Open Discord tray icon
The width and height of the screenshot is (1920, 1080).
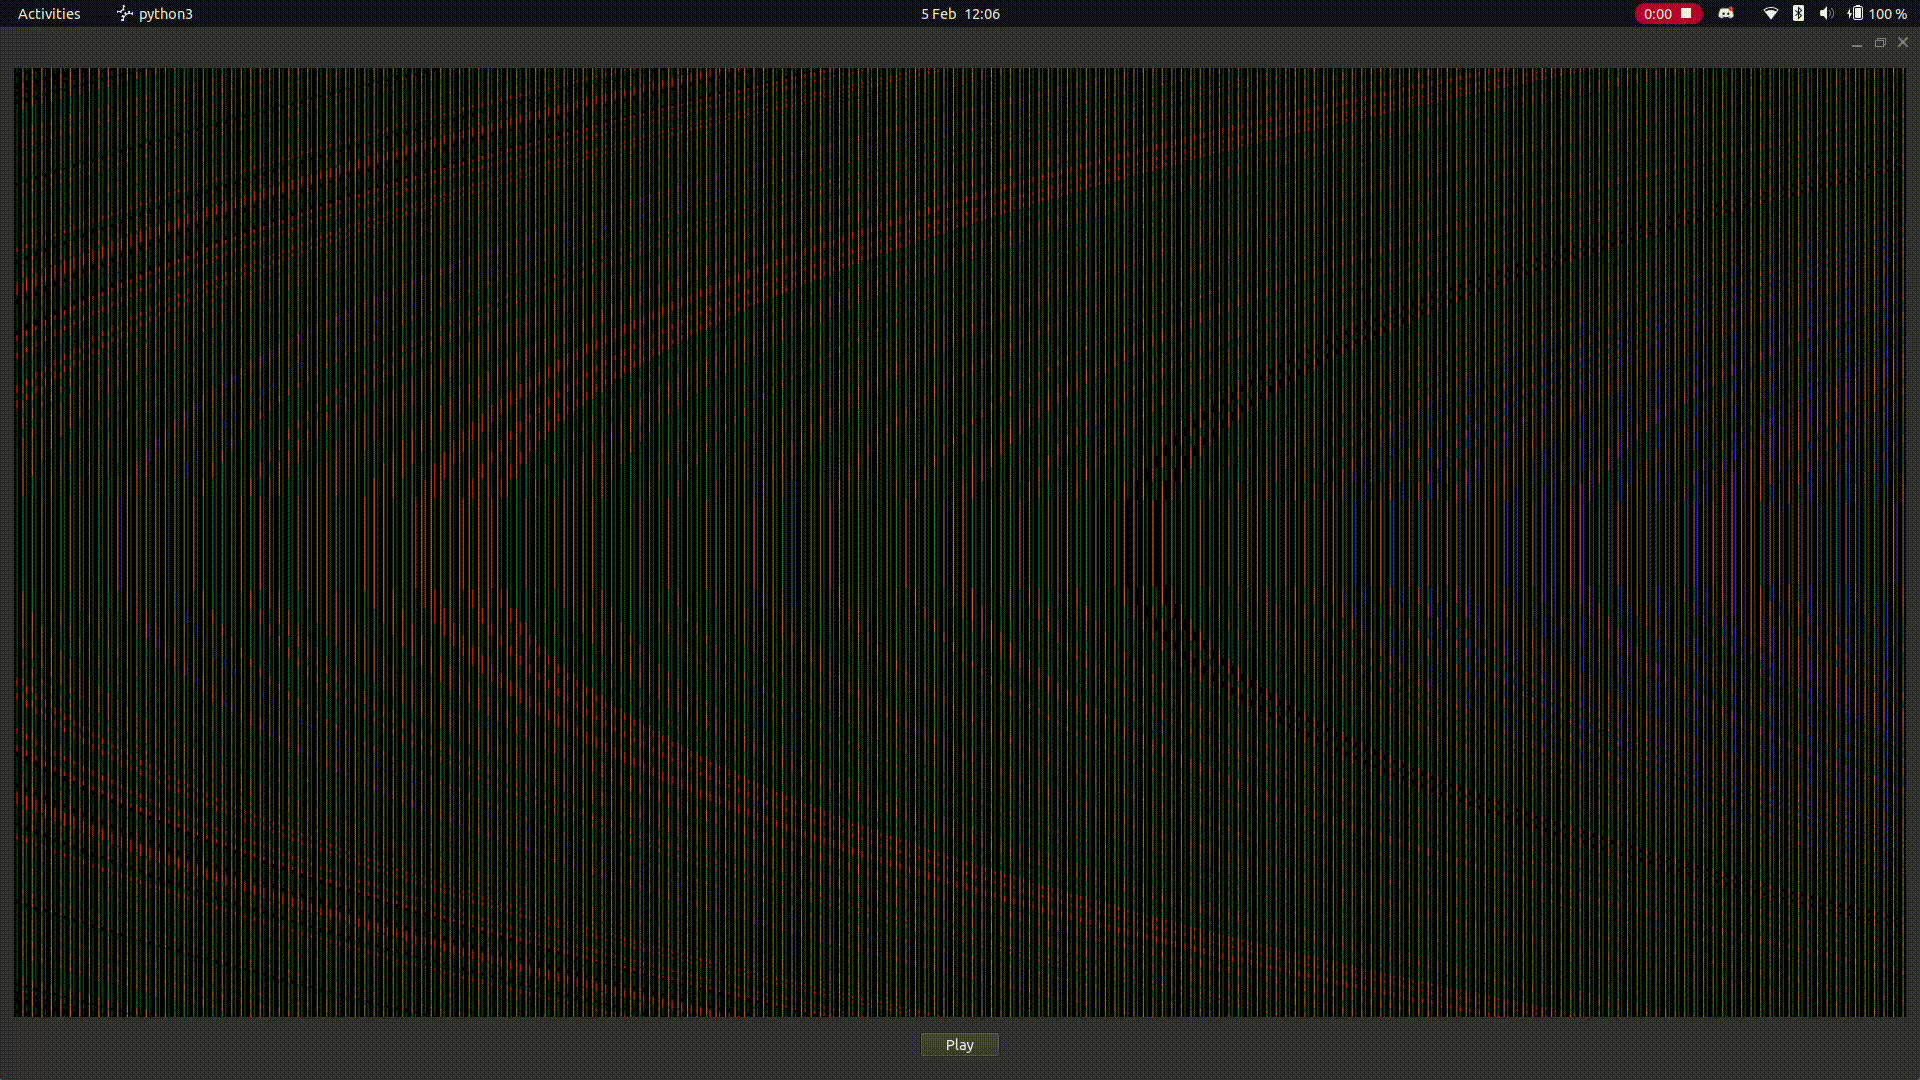tap(1726, 13)
